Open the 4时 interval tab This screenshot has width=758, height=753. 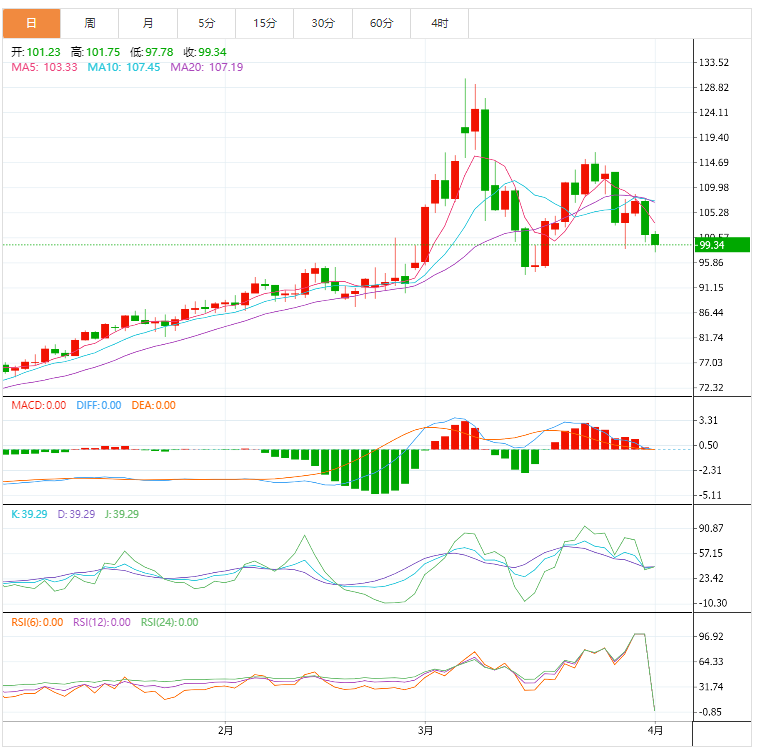coord(440,23)
